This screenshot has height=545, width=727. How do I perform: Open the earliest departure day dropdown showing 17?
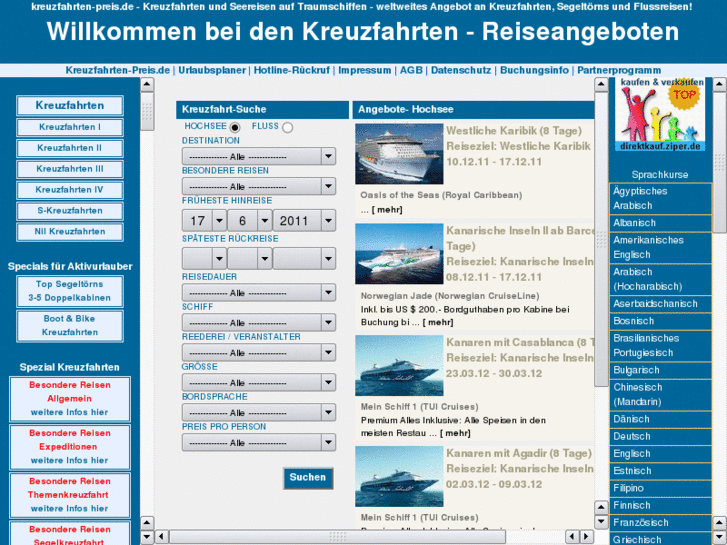coord(204,220)
